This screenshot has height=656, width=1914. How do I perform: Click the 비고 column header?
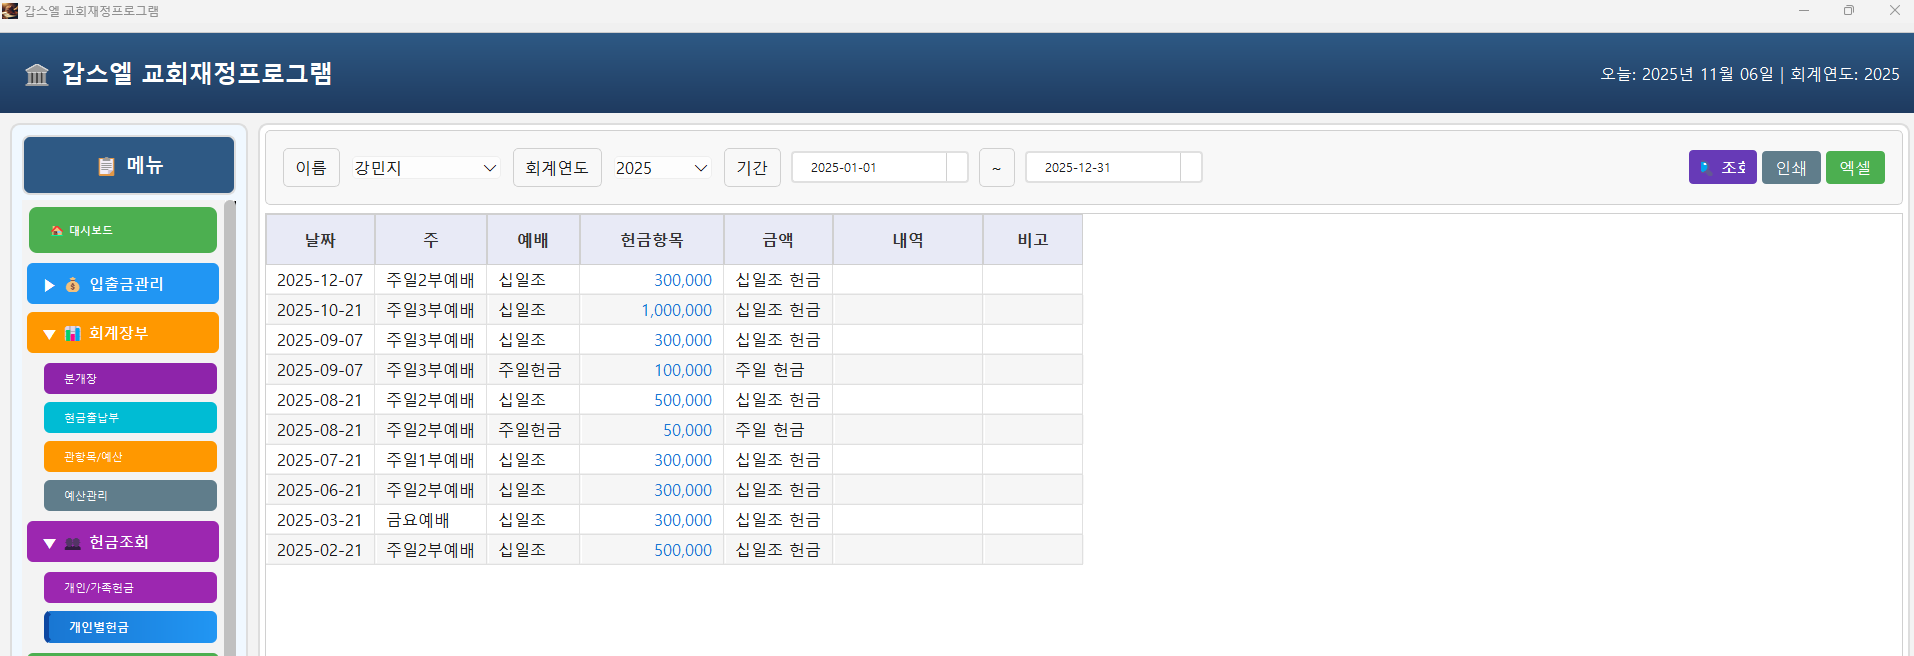1033,240
